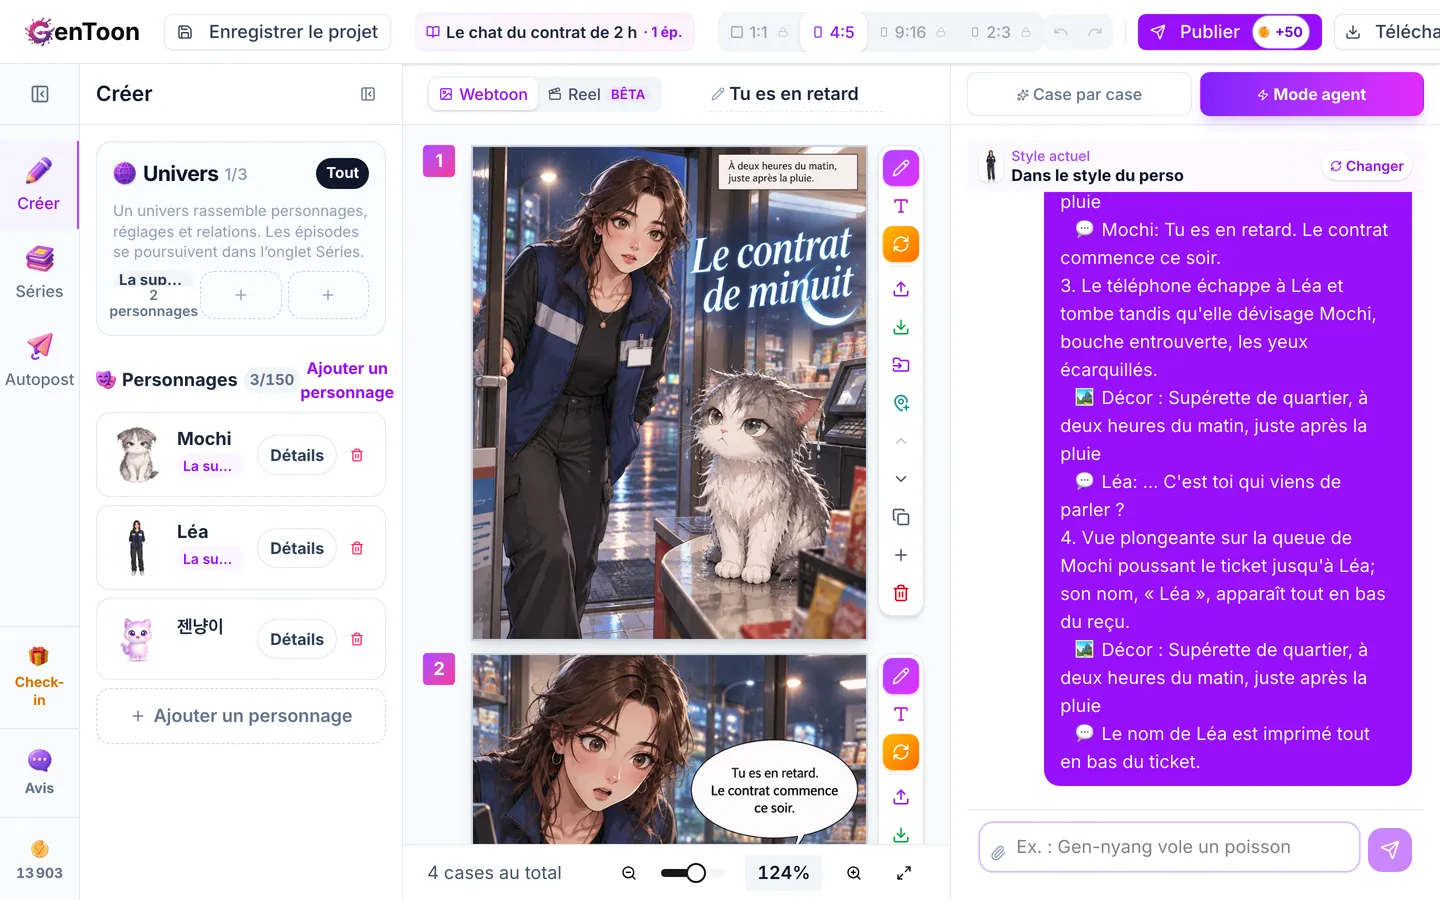Click the prompt input field
Image resolution: width=1440 pixels, height=900 pixels.
coord(1169,847)
